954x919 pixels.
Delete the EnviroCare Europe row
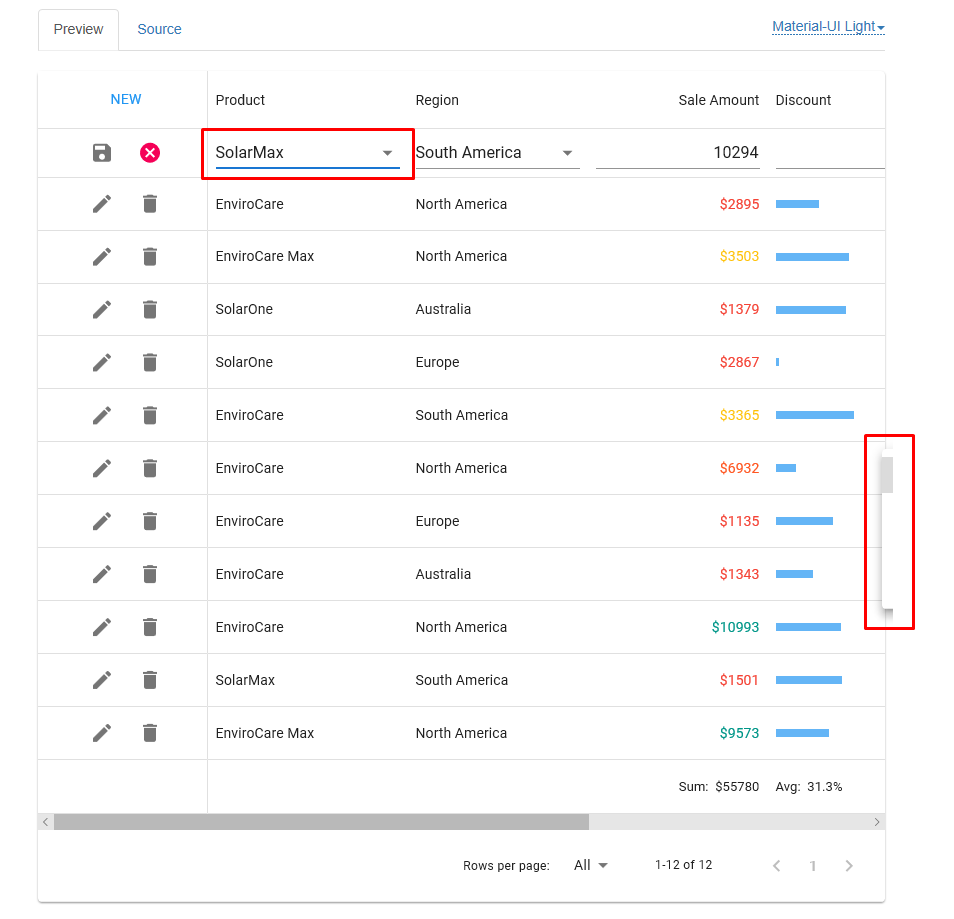[x=149, y=521]
